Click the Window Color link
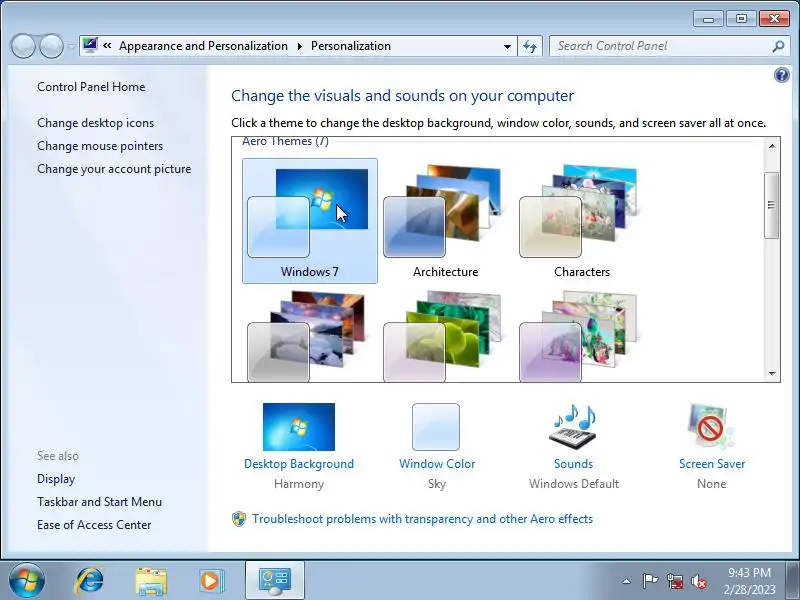The image size is (800, 600). coord(437,464)
